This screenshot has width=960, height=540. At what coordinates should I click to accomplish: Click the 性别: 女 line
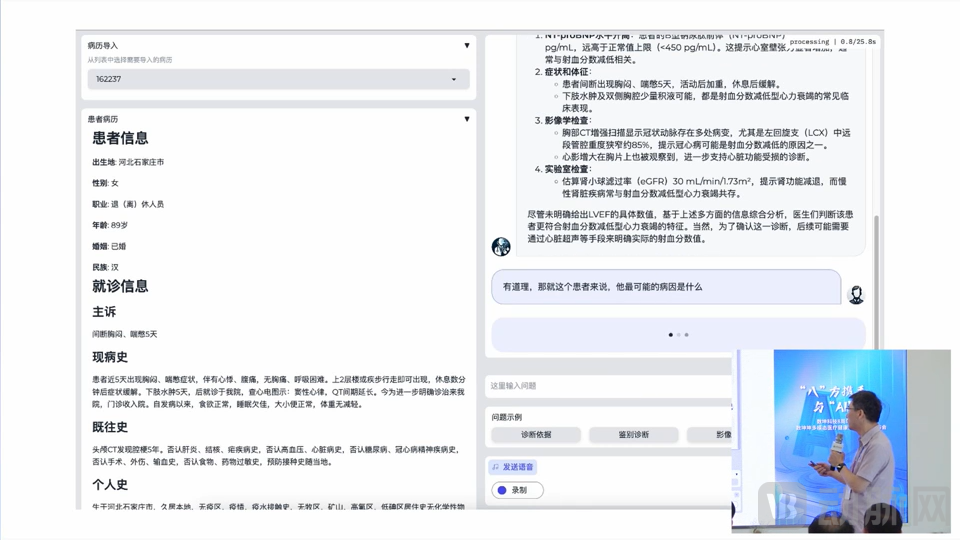[105, 183]
